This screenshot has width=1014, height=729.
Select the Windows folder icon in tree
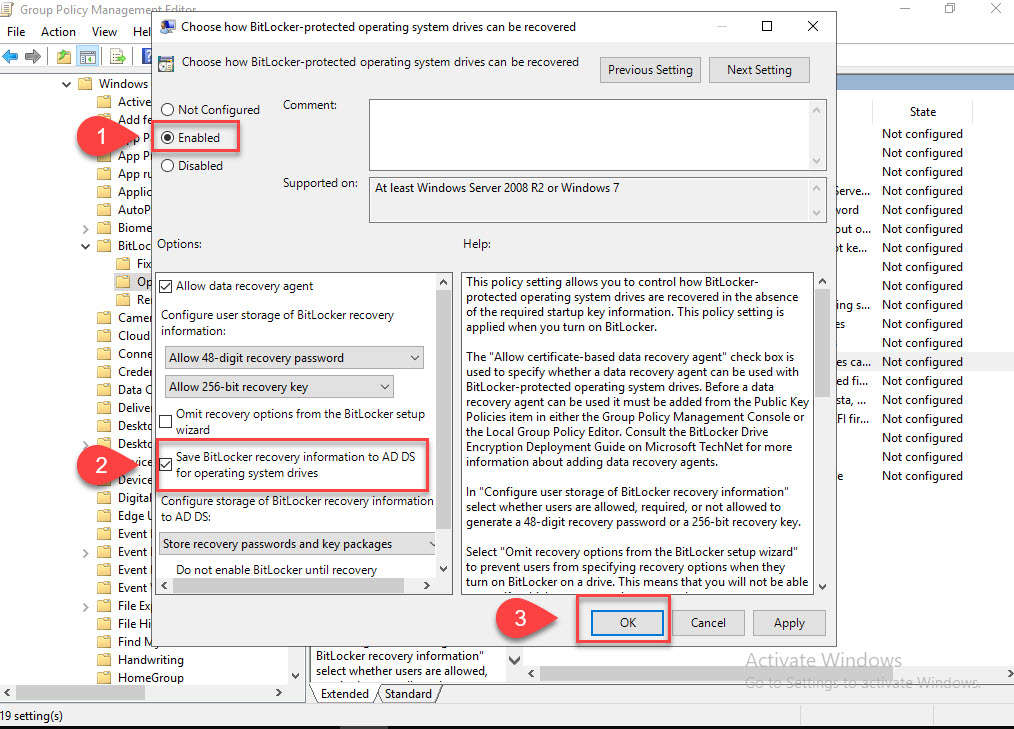85,84
